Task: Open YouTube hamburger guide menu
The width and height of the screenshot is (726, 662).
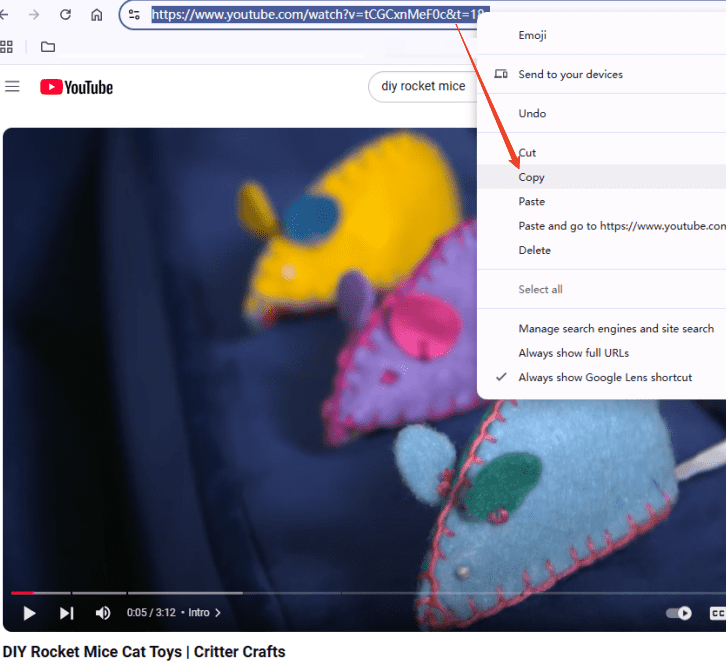Action: pos(13,87)
